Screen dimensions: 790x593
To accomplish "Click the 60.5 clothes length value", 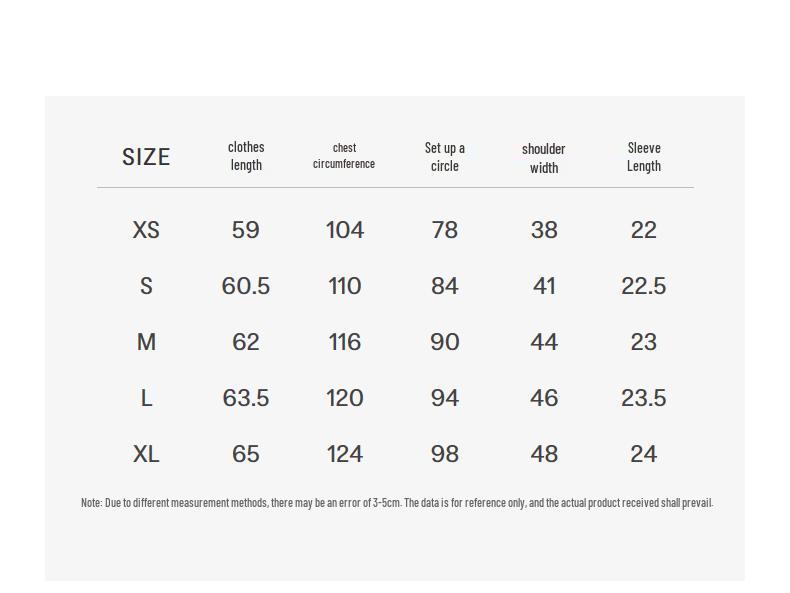I will [x=246, y=286].
